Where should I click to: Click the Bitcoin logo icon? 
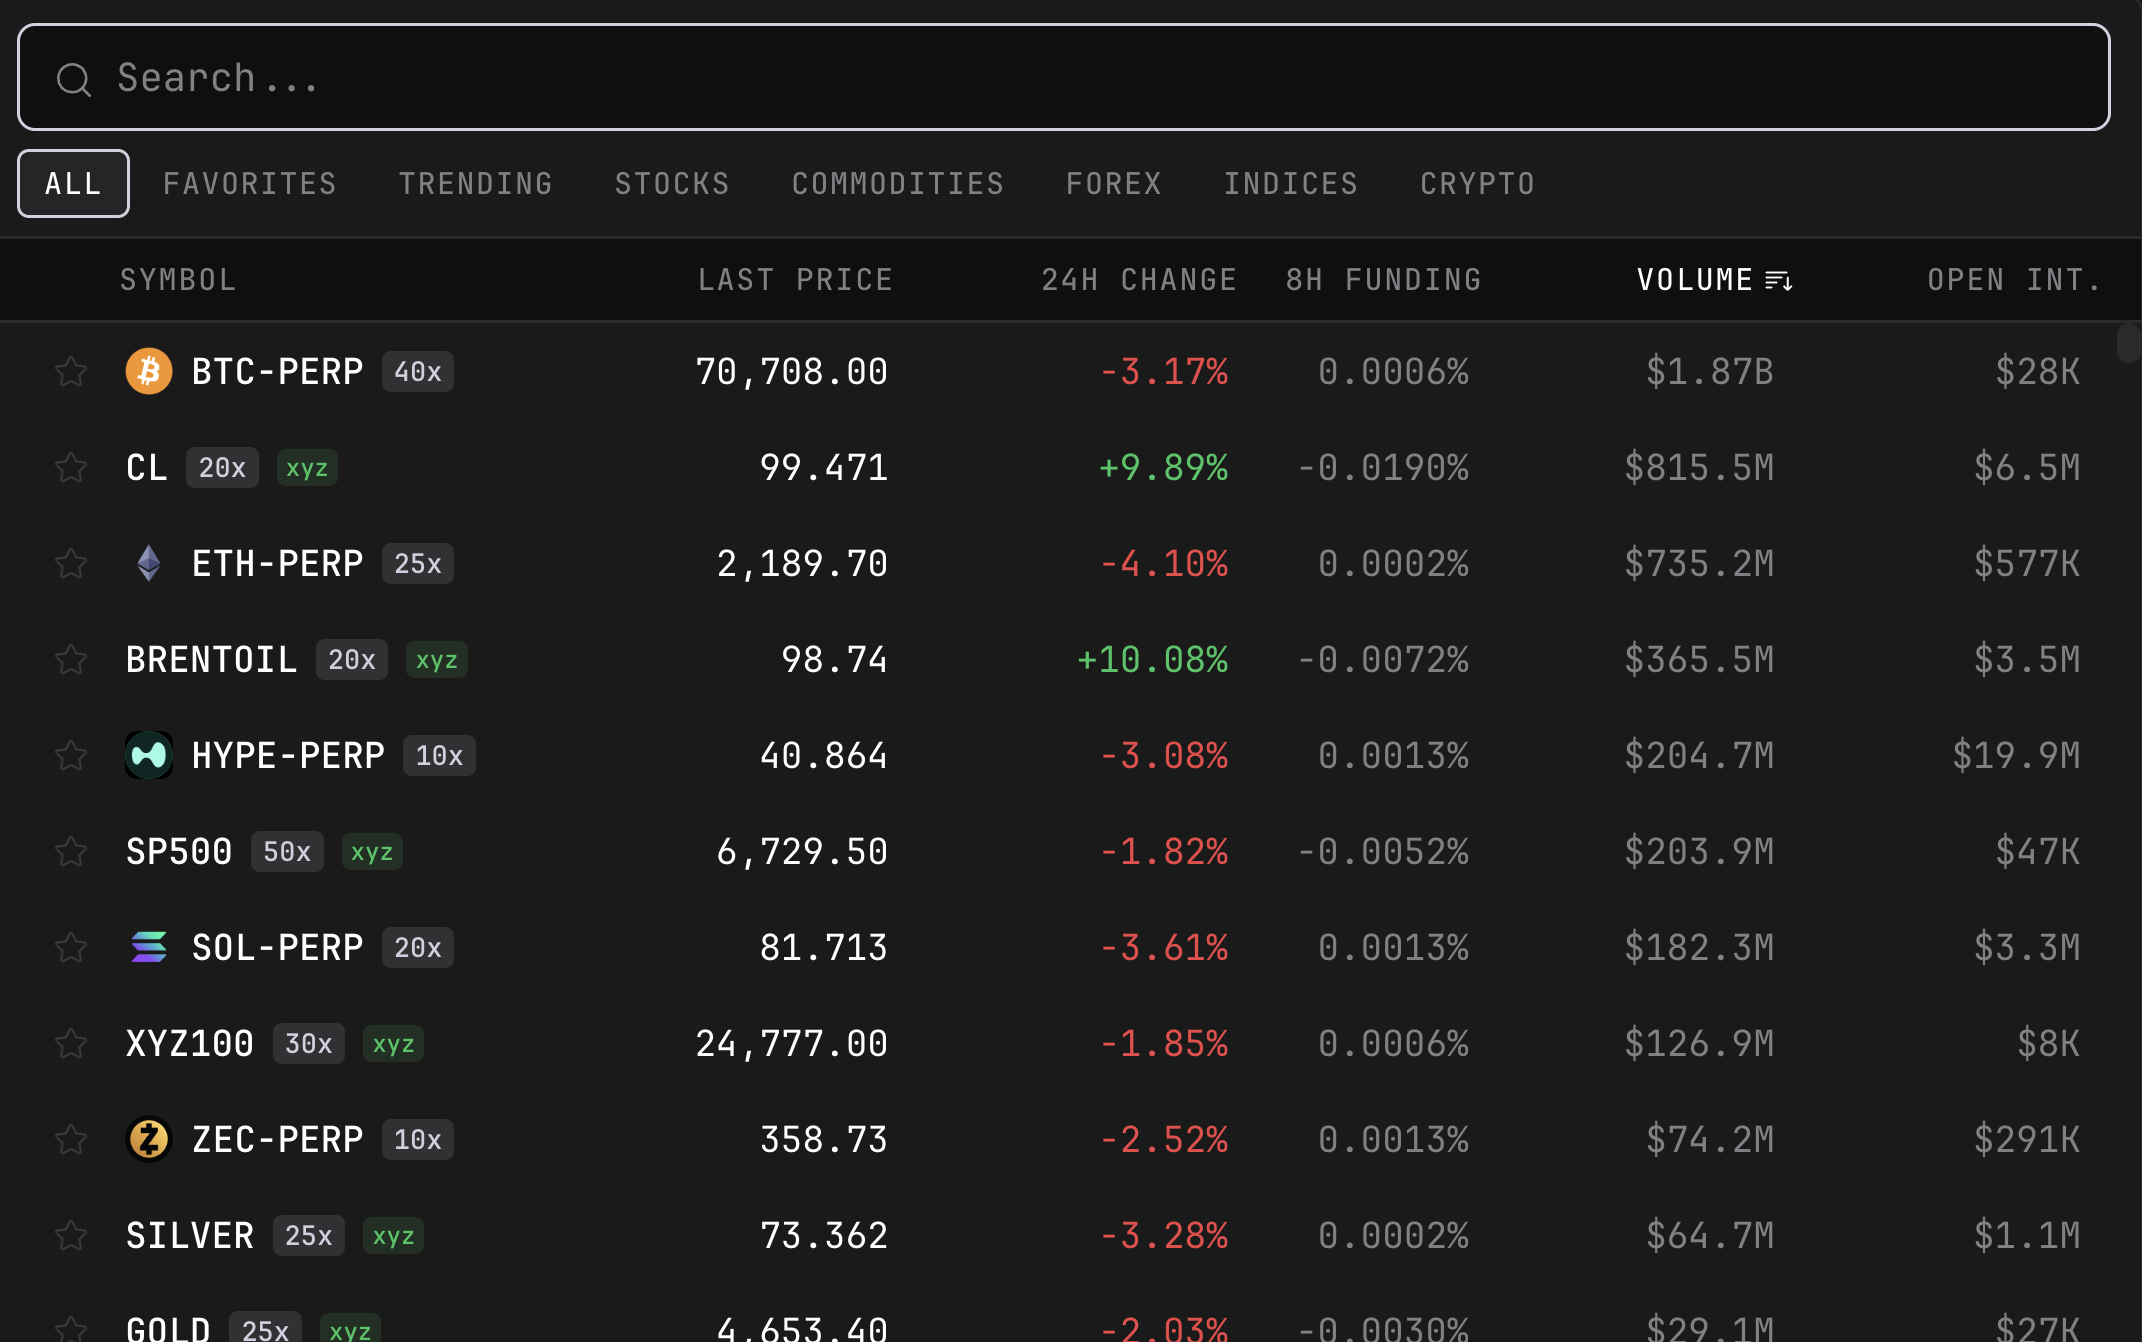tap(149, 371)
